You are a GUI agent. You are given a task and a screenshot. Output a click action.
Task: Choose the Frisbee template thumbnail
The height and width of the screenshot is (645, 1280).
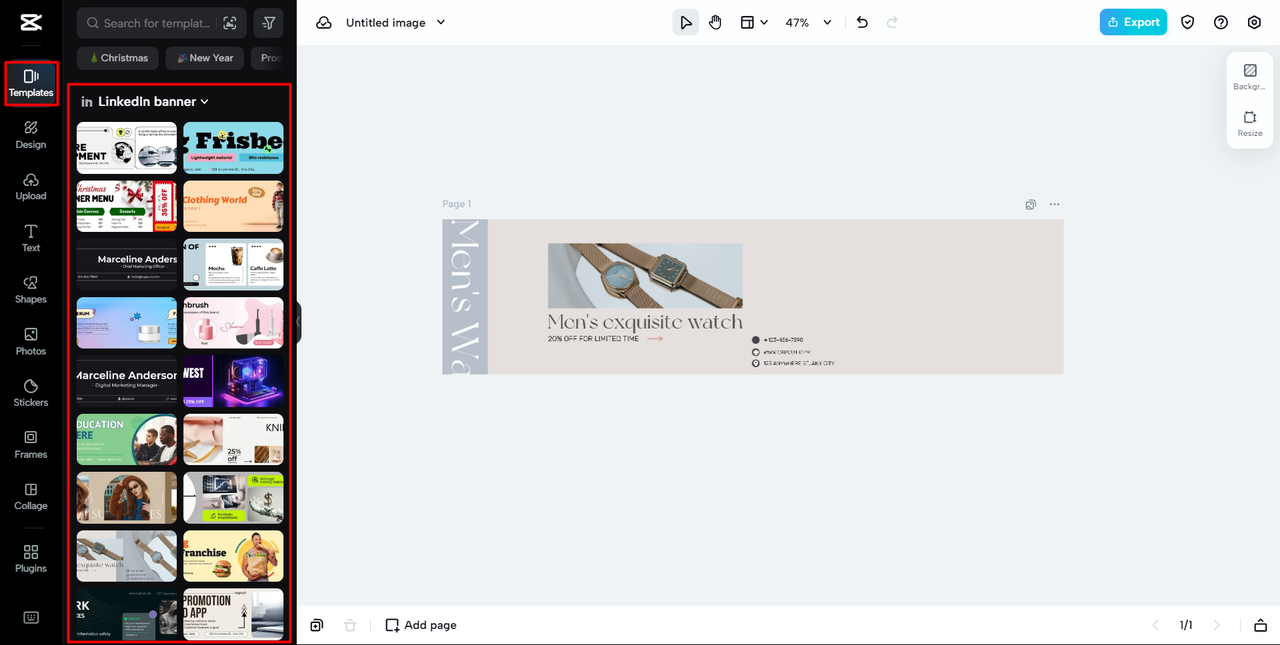pos(233,148)
